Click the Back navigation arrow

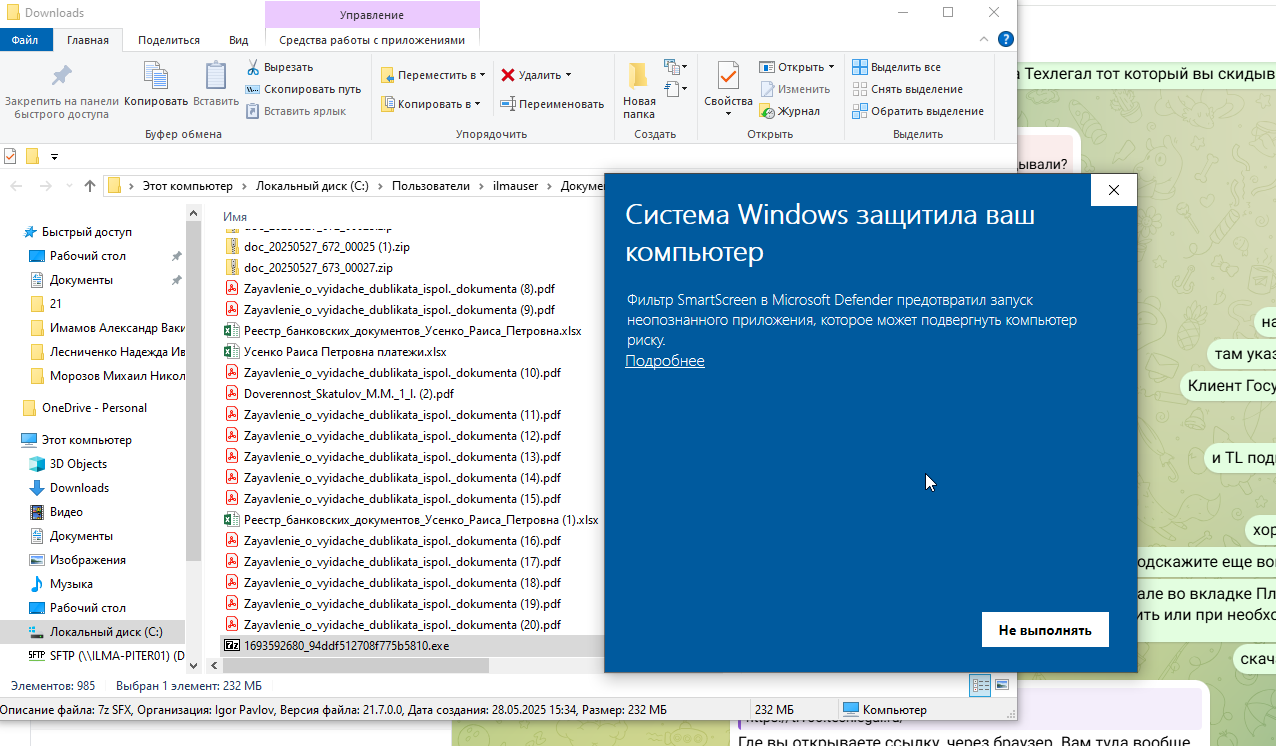(x=17, y=186)
